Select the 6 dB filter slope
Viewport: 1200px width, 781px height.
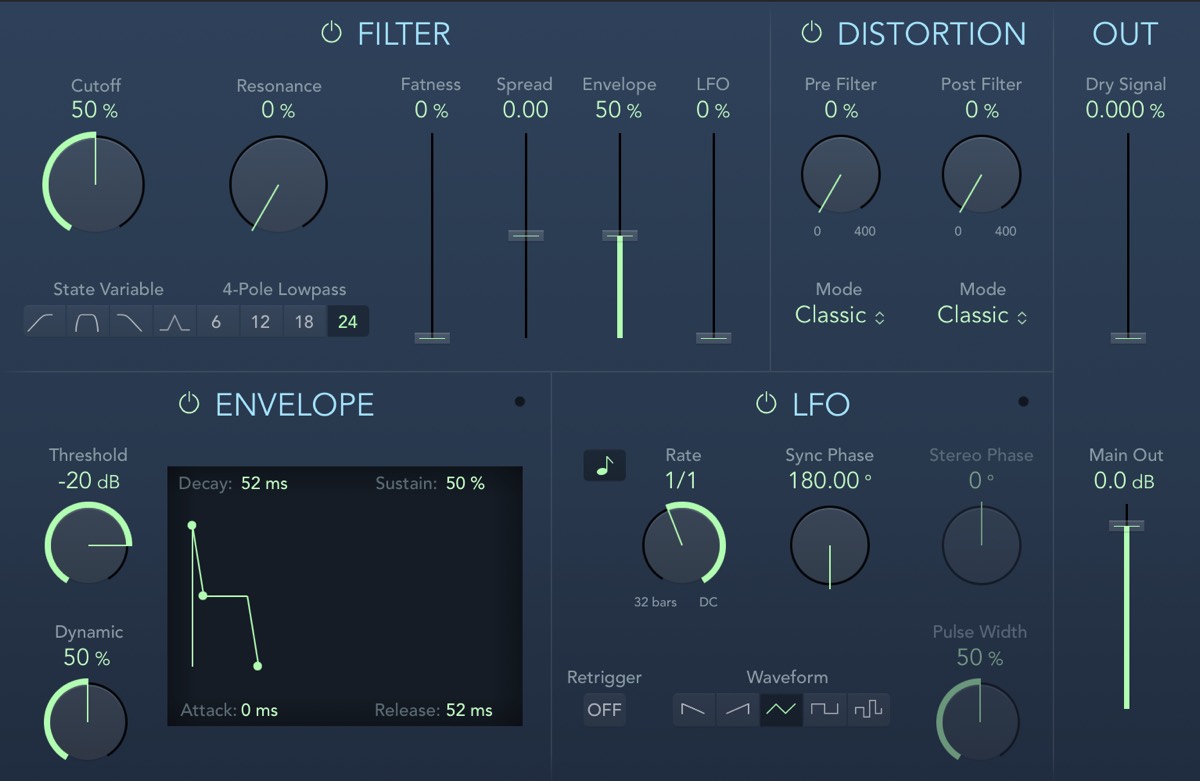pyautogui.click(x=218, y=322)
